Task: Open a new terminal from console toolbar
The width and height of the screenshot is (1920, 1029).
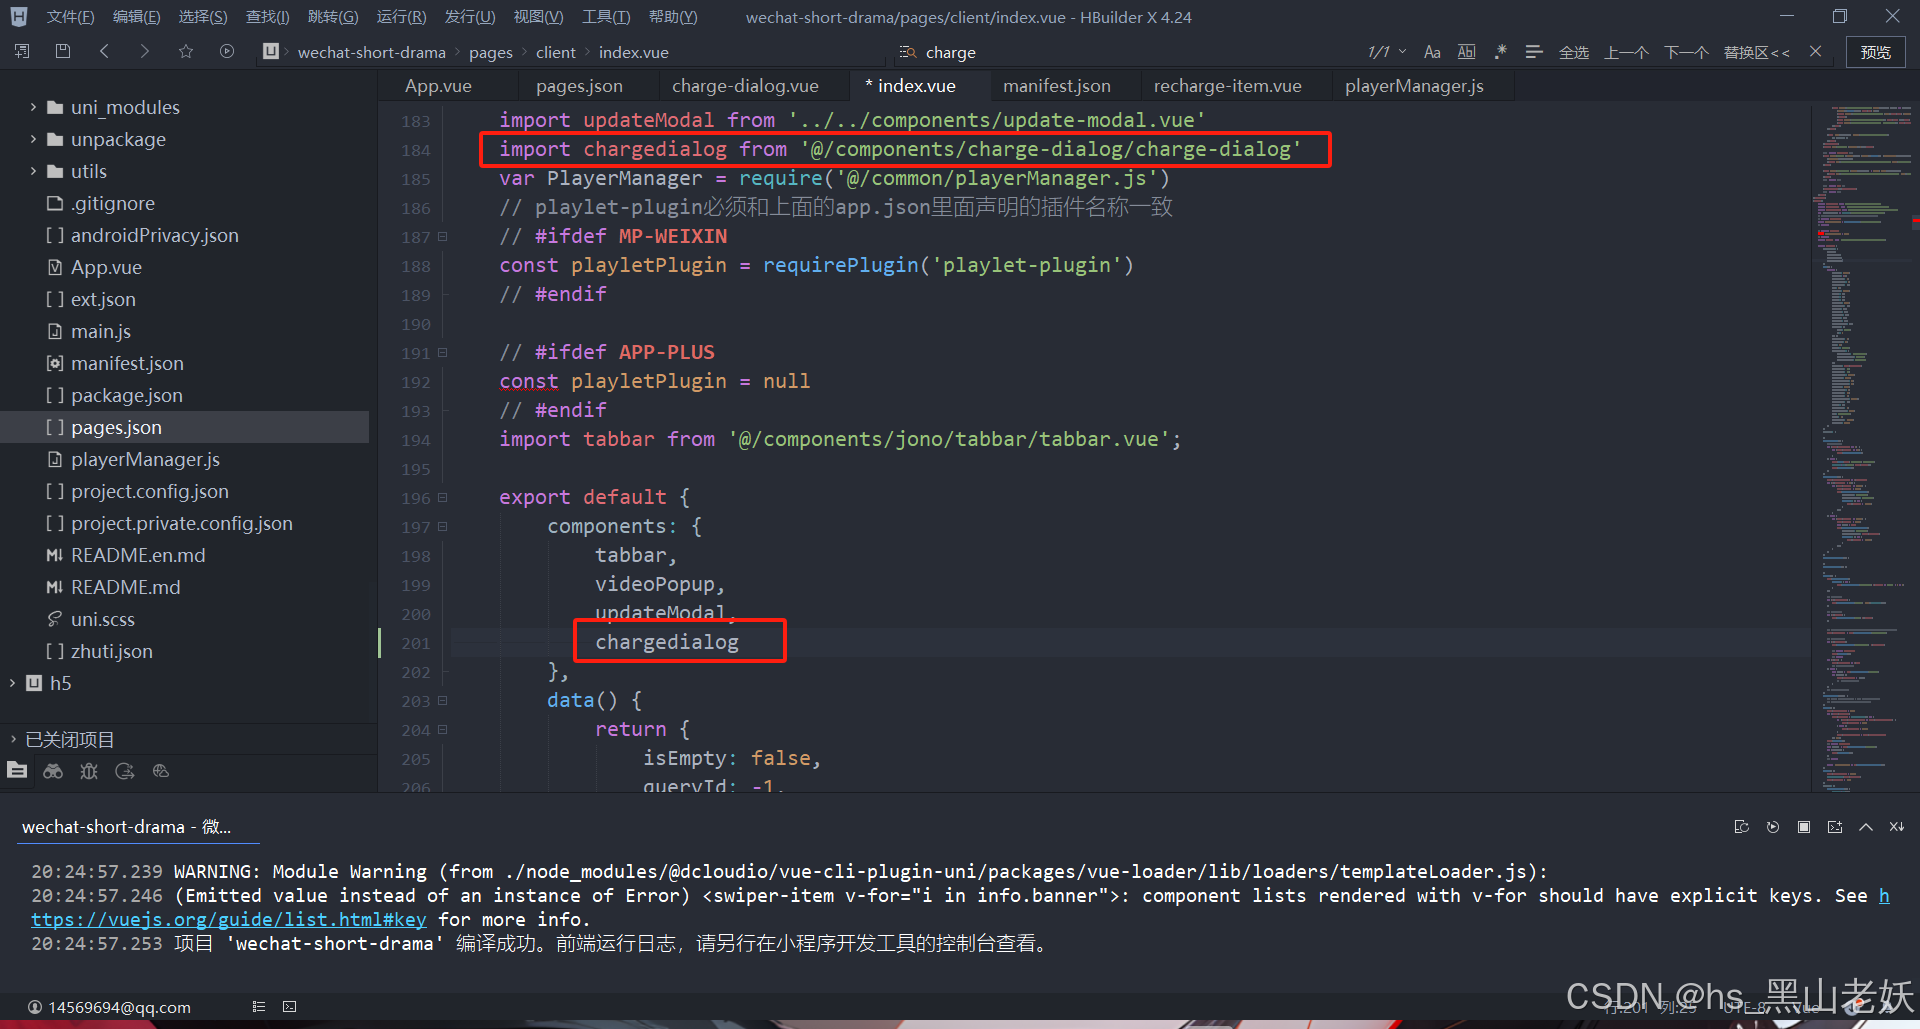Action: [1834, 827]
